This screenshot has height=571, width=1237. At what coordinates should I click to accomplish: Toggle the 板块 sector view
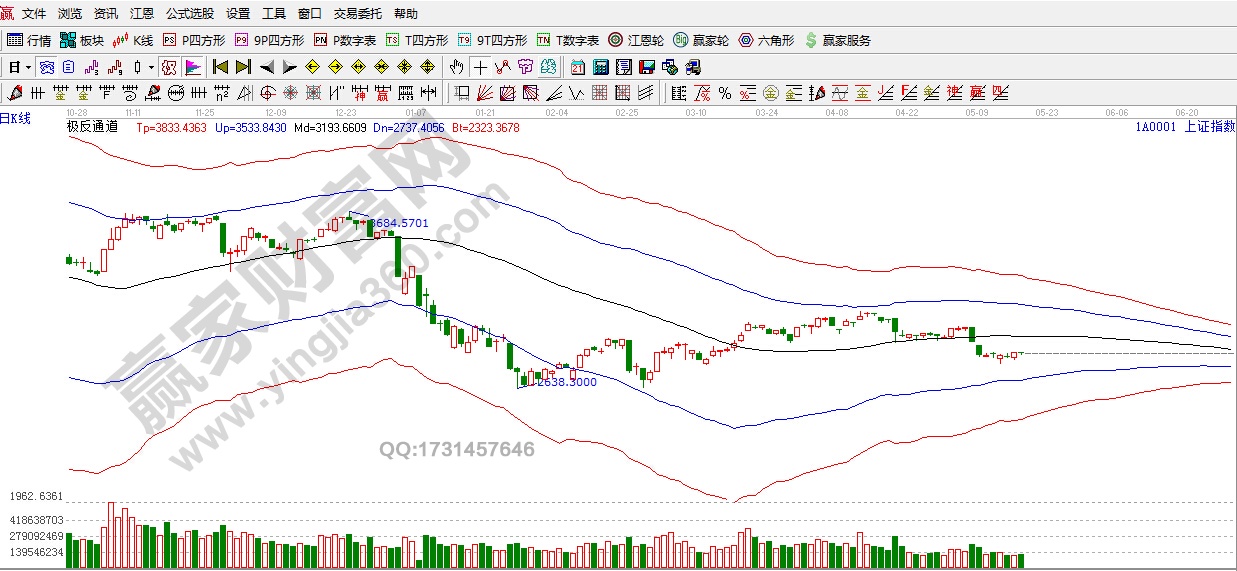click(82, 40)
